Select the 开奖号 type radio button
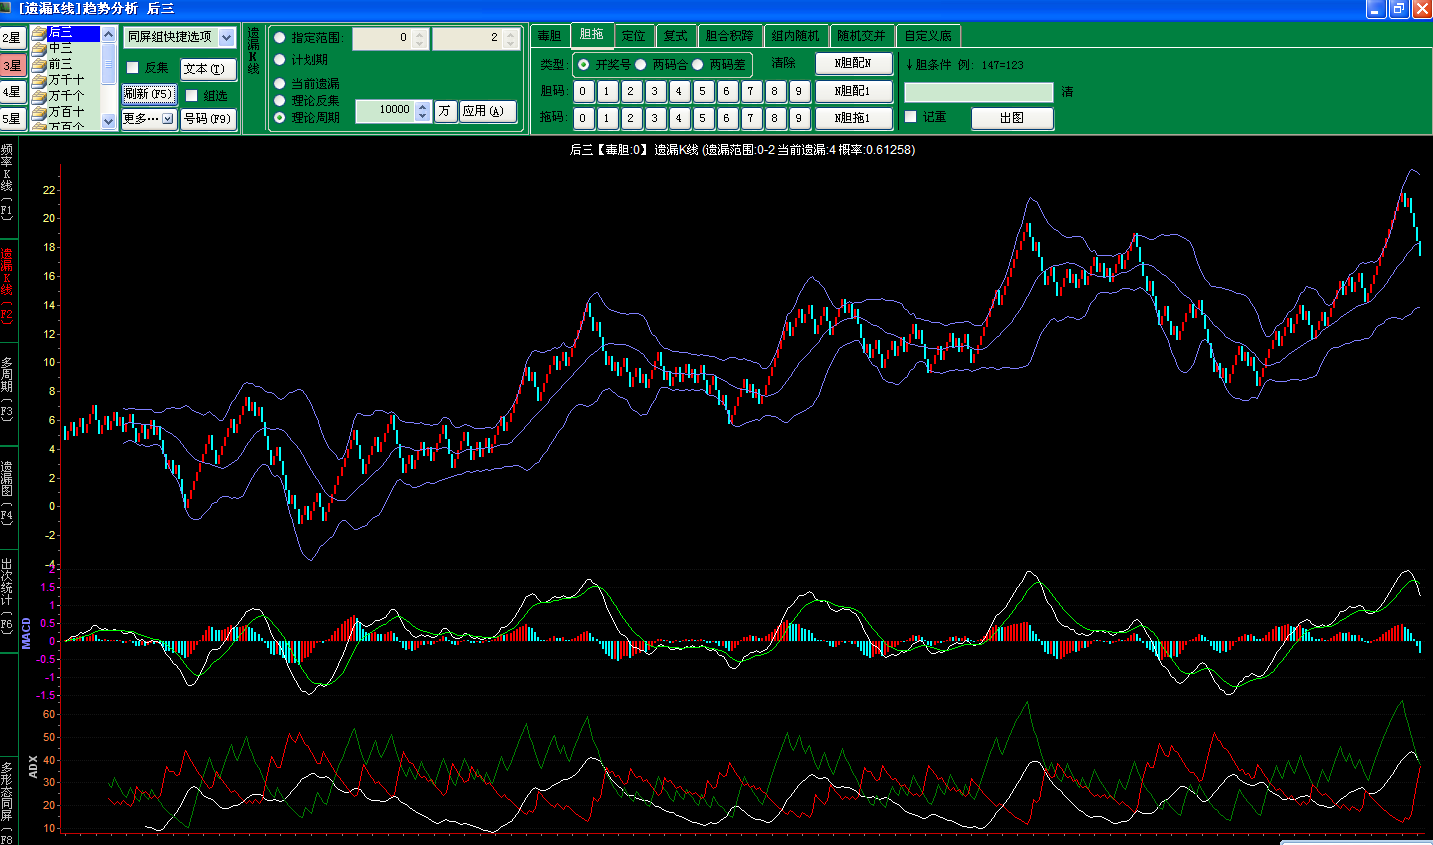This screenshot has width=1433, height=845. 583,65
